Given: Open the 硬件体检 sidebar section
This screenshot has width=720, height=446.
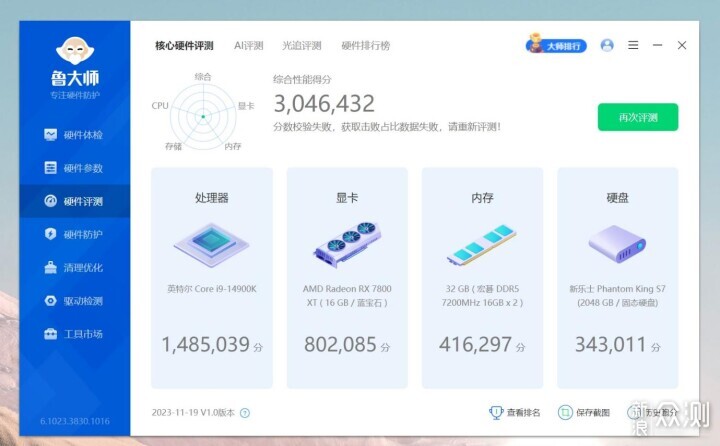Looking at the screenshot, I should click(x=74, y=135).
